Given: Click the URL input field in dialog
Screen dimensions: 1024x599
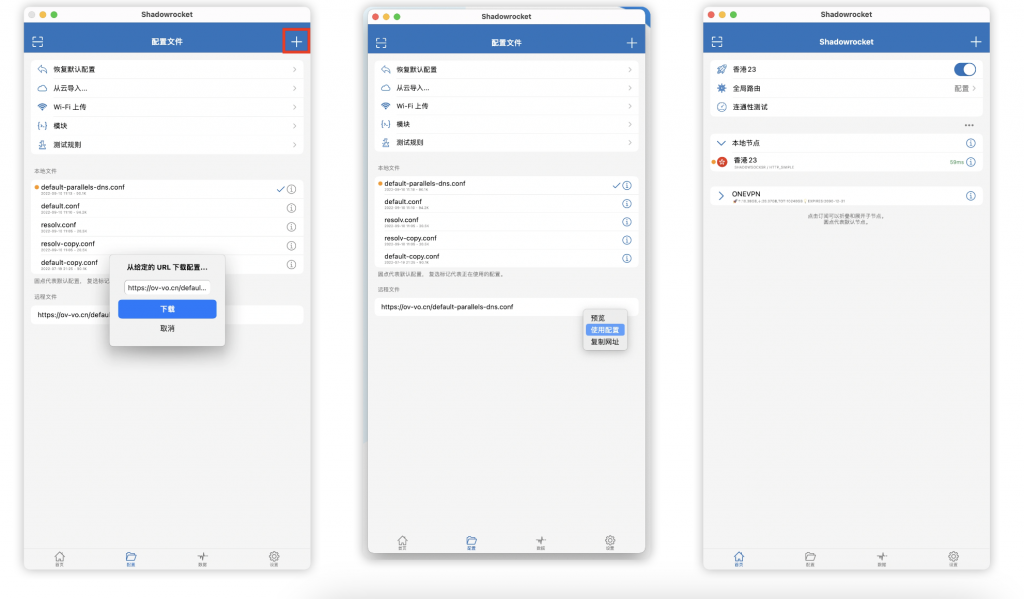Looking at the screenshot, I should tap(167, 287).
